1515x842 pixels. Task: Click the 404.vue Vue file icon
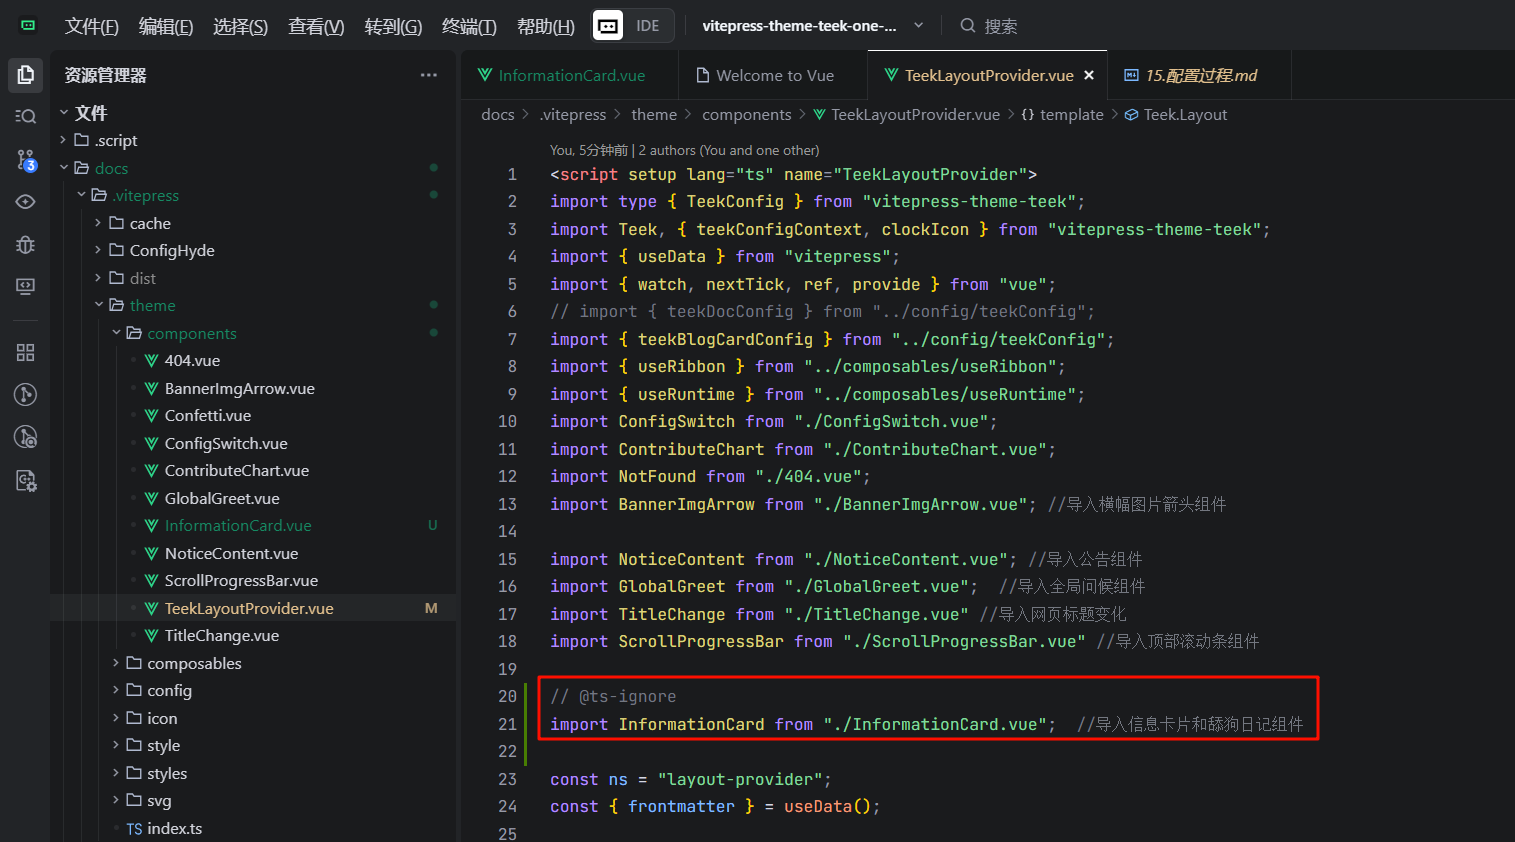pyautogui.click(x=152, y=361)
